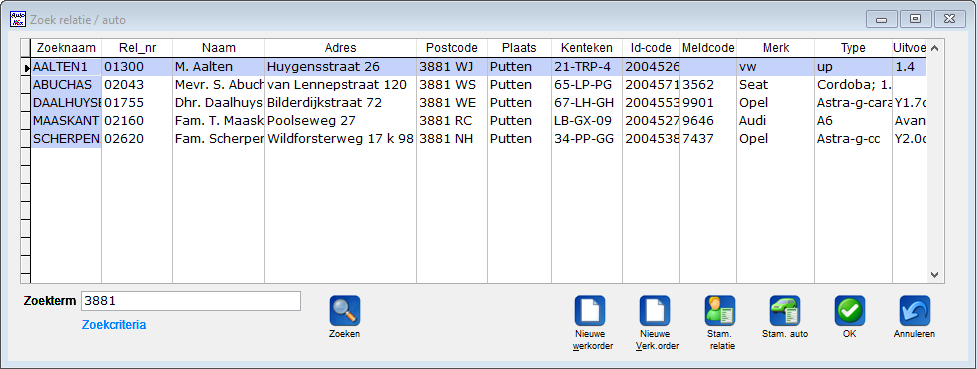The height and width of the screenshot is (369, 977).
Task: Create a Nieuwe Verk.order
Action: [x=655, y=310]
